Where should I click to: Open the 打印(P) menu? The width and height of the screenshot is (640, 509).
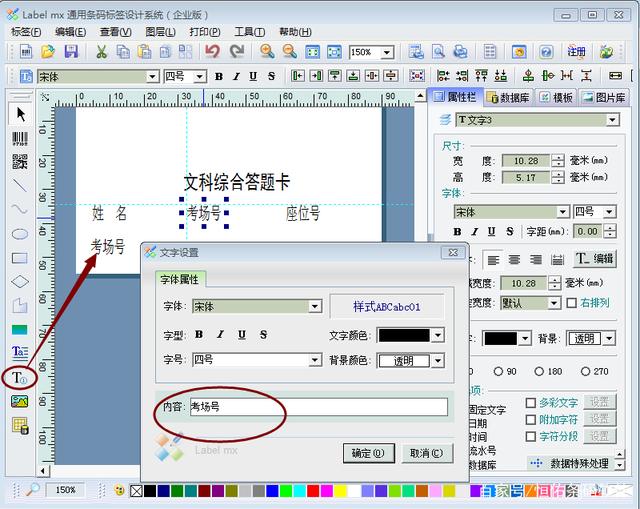(x=205, y=32)
